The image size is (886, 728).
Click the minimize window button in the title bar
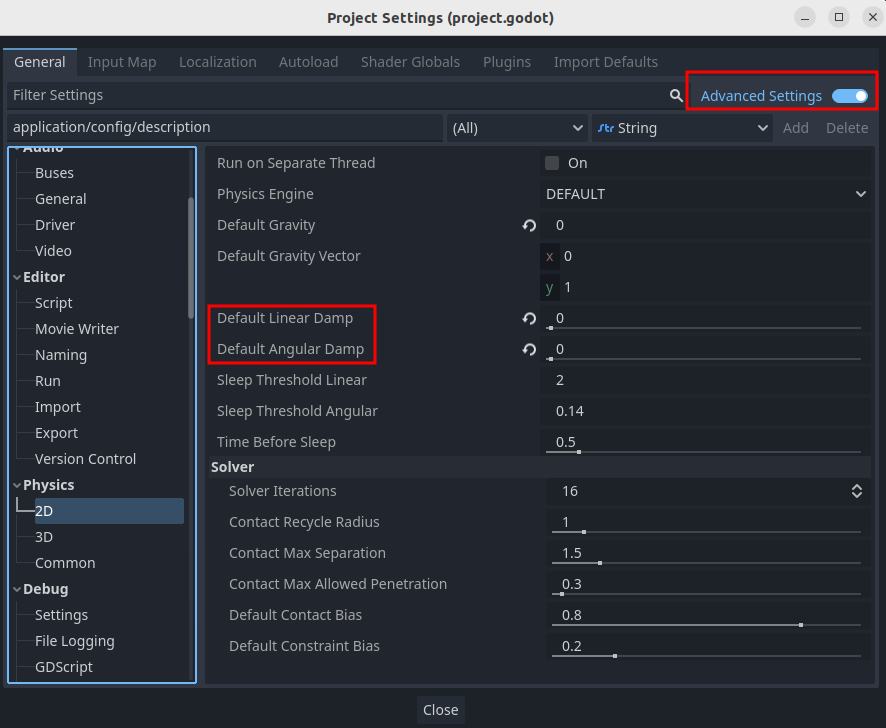click(x=806, y=18)
